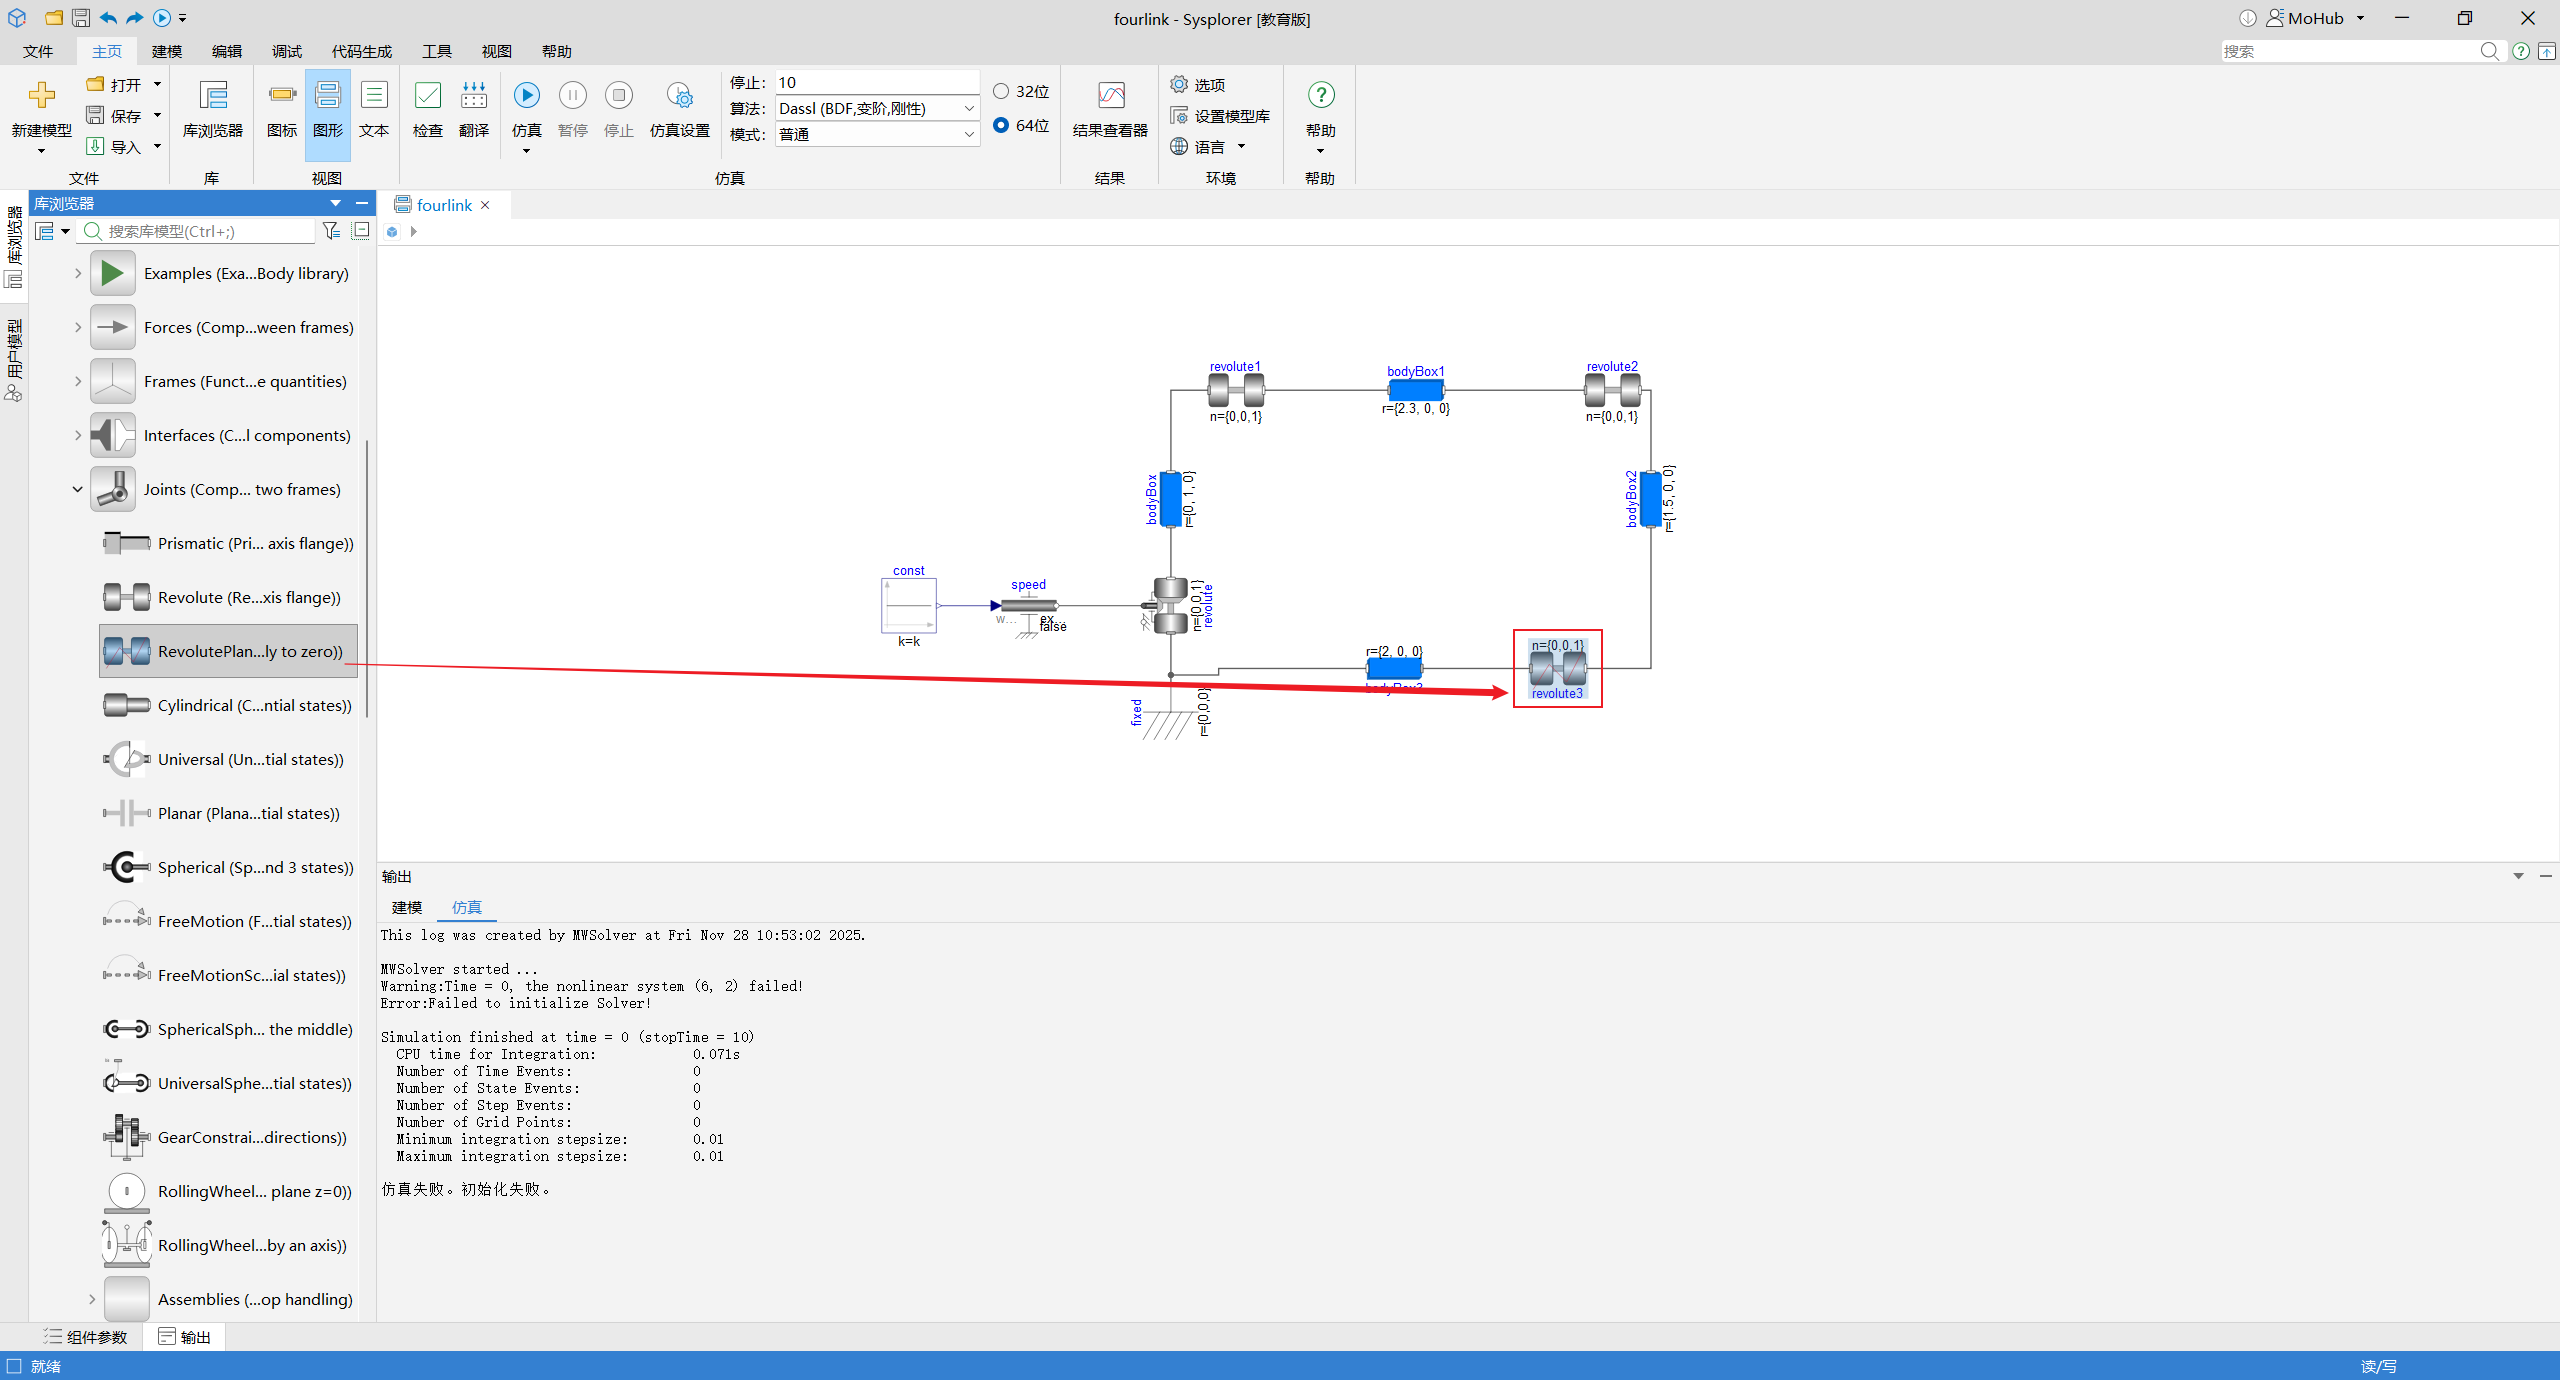Click the collapse-all icon in library browser

point(361,231)
